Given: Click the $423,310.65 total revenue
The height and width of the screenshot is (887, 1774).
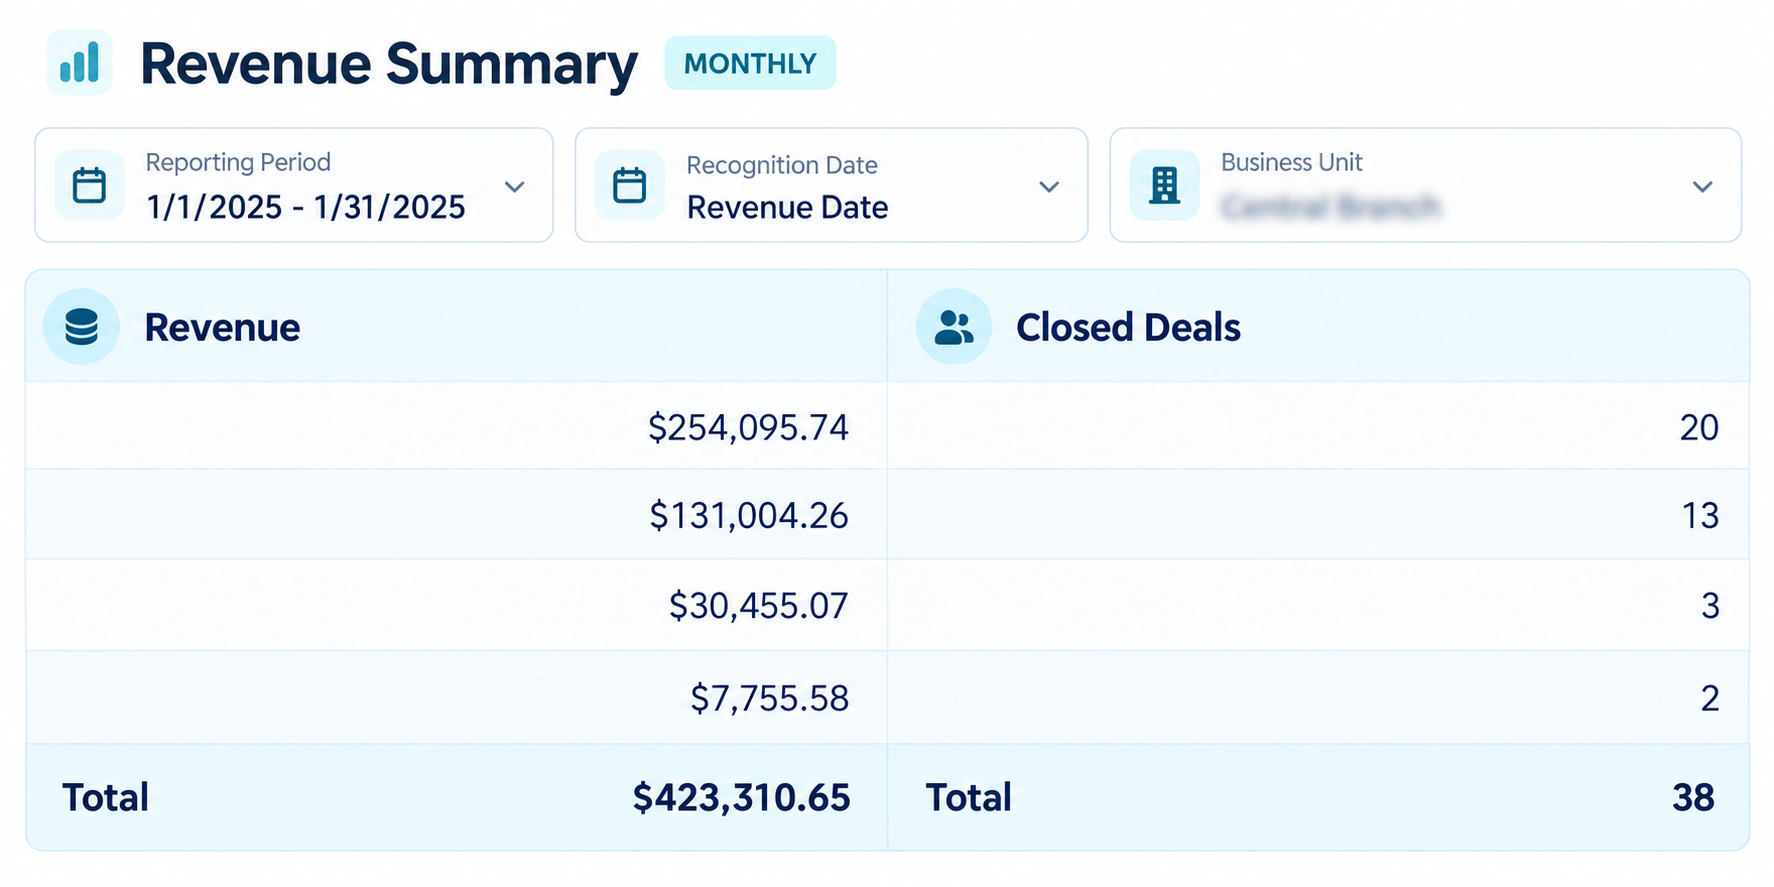Looking at the screenshot, I should pyautogui.click(x=741, y=797).
